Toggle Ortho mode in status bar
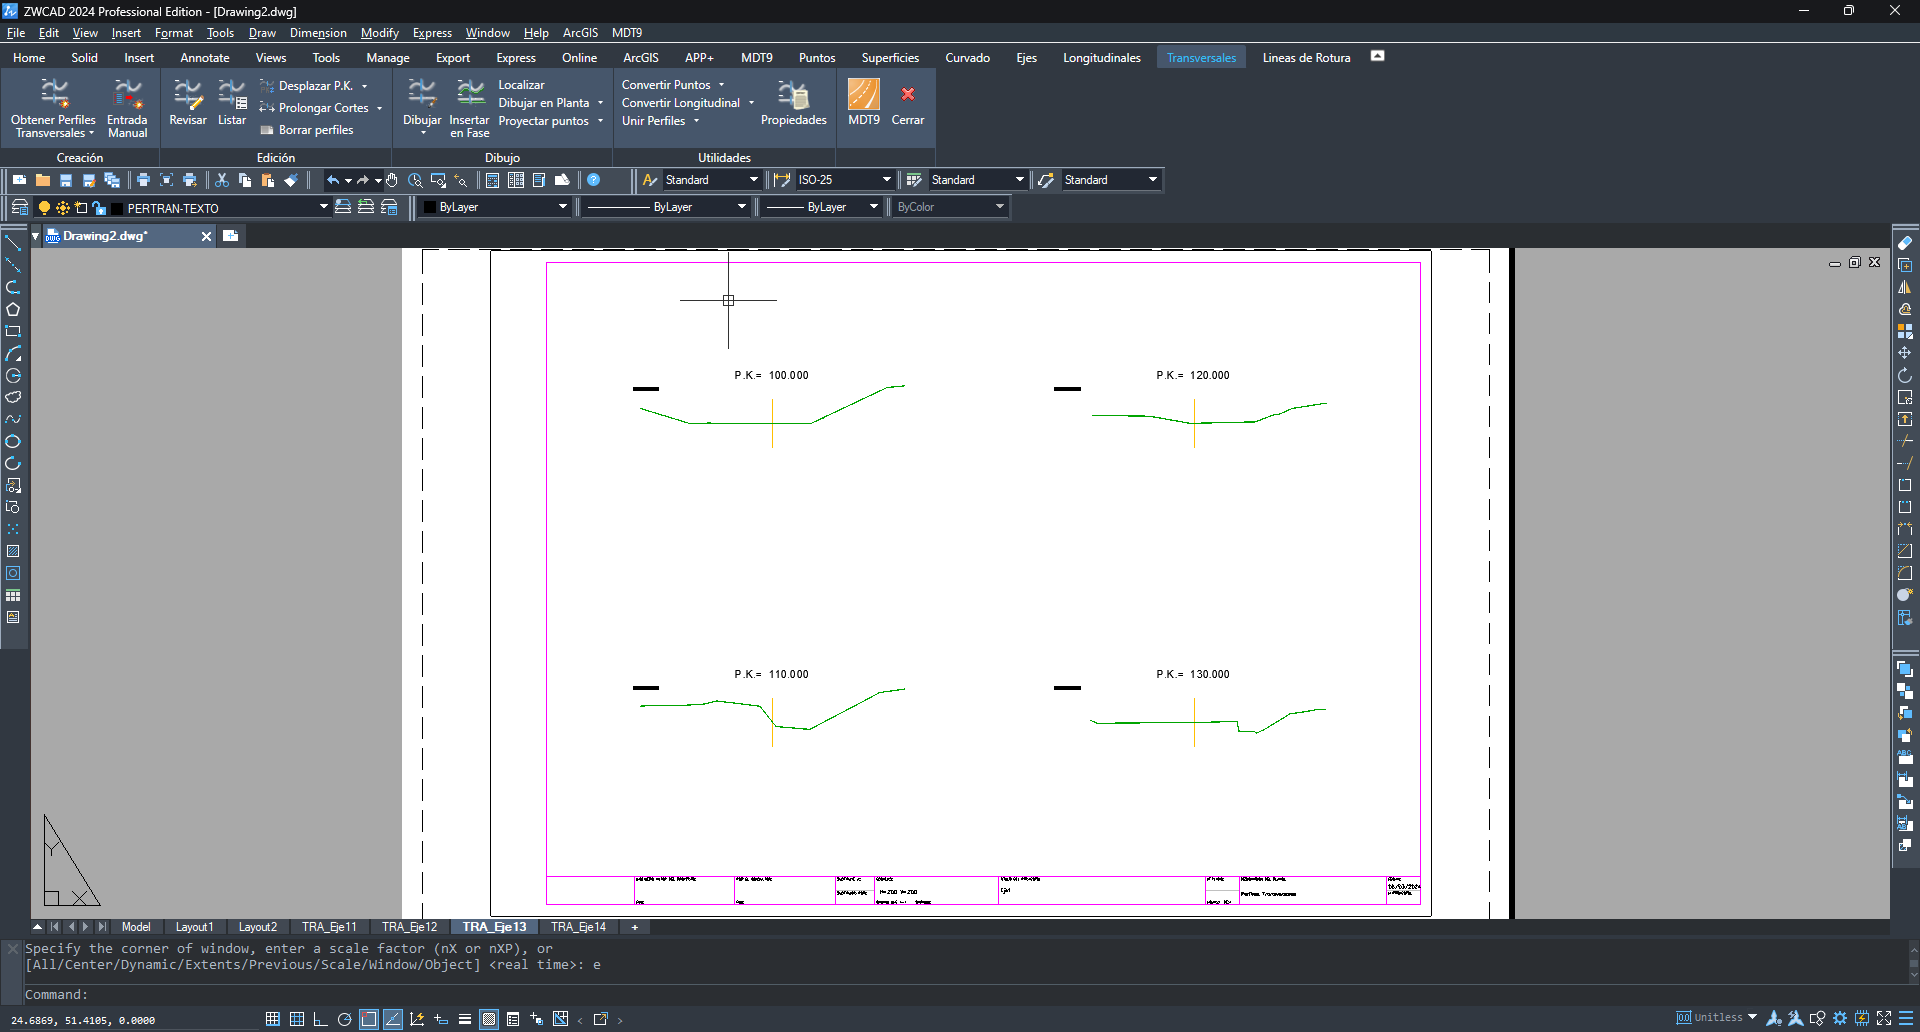 click(321, 1019)
